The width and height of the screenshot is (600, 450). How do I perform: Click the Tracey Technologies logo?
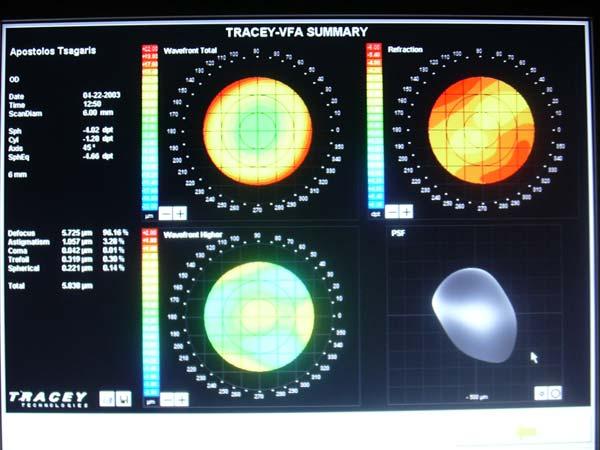click(48, 399)
